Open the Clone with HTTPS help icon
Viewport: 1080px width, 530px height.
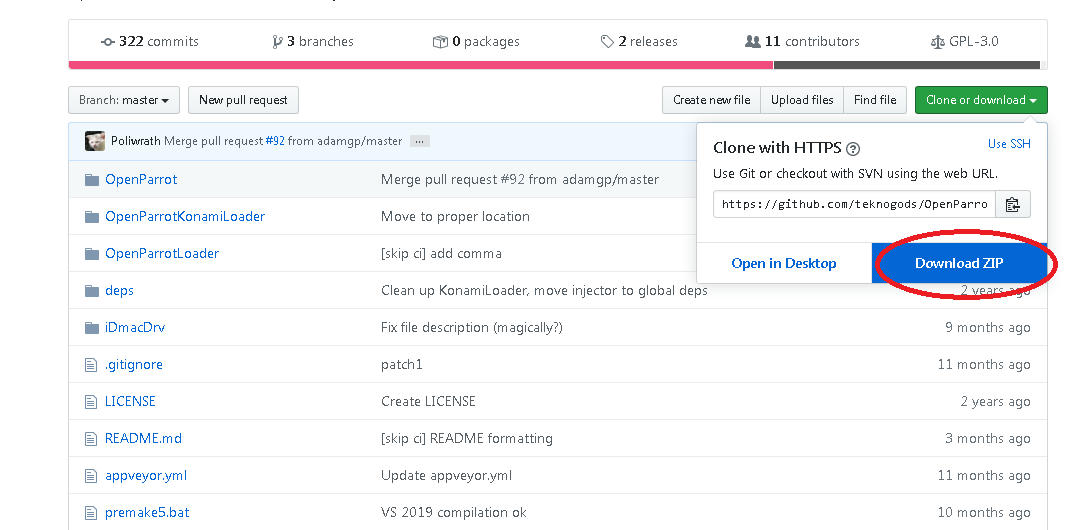coord(853,148)
